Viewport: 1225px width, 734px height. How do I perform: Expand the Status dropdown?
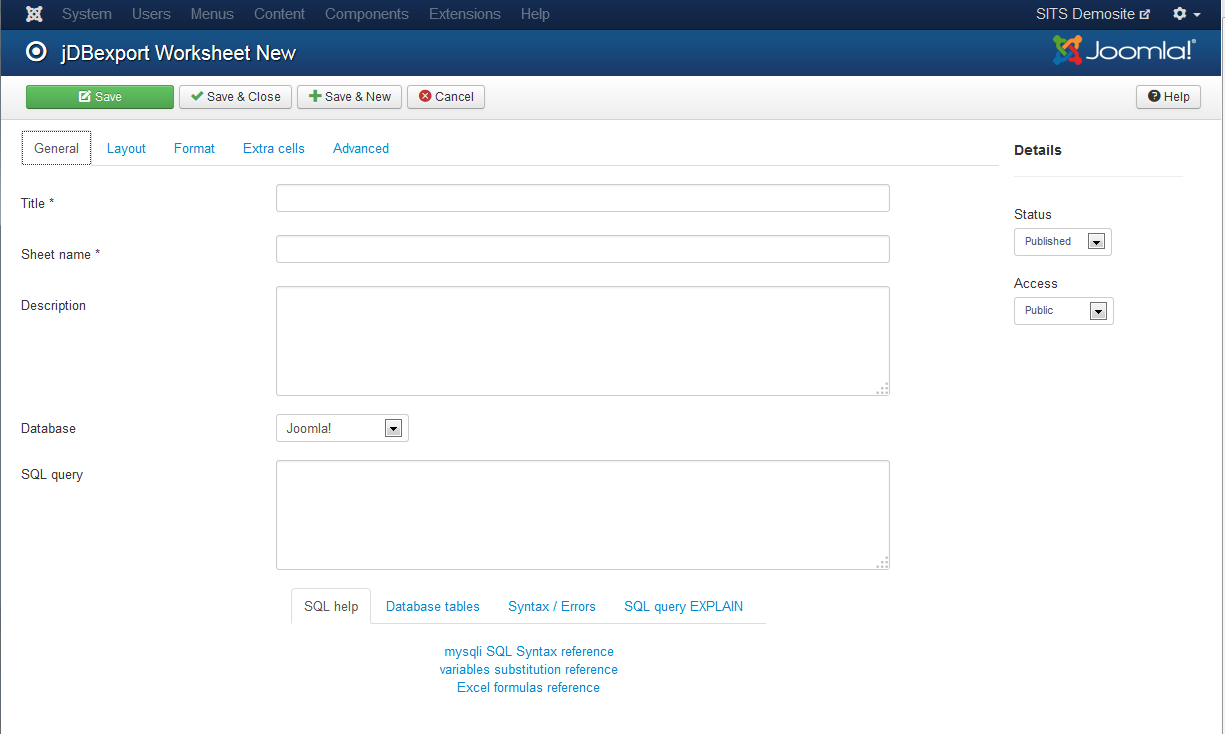click(x=1062, y=242)
